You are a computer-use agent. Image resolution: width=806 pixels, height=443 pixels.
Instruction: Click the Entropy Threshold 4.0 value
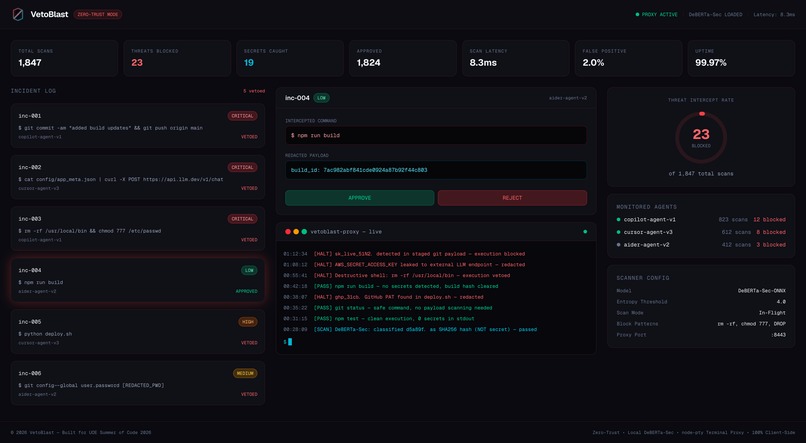pos(781,302)
